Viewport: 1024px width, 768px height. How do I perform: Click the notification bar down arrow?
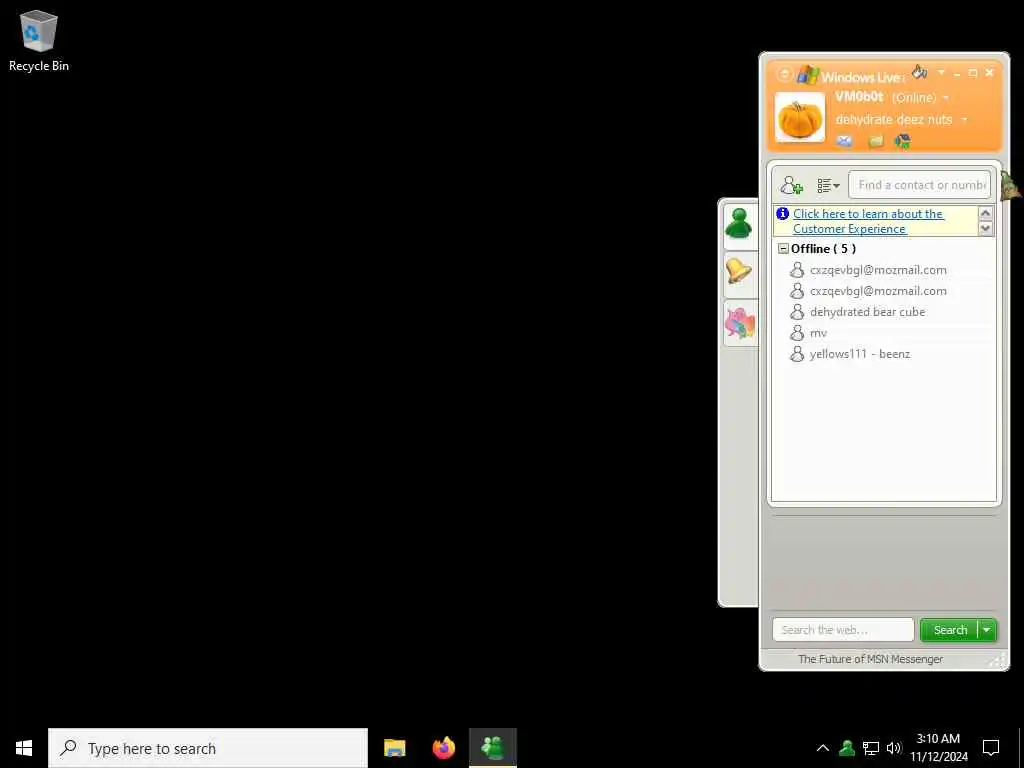(x=985, y=228)
